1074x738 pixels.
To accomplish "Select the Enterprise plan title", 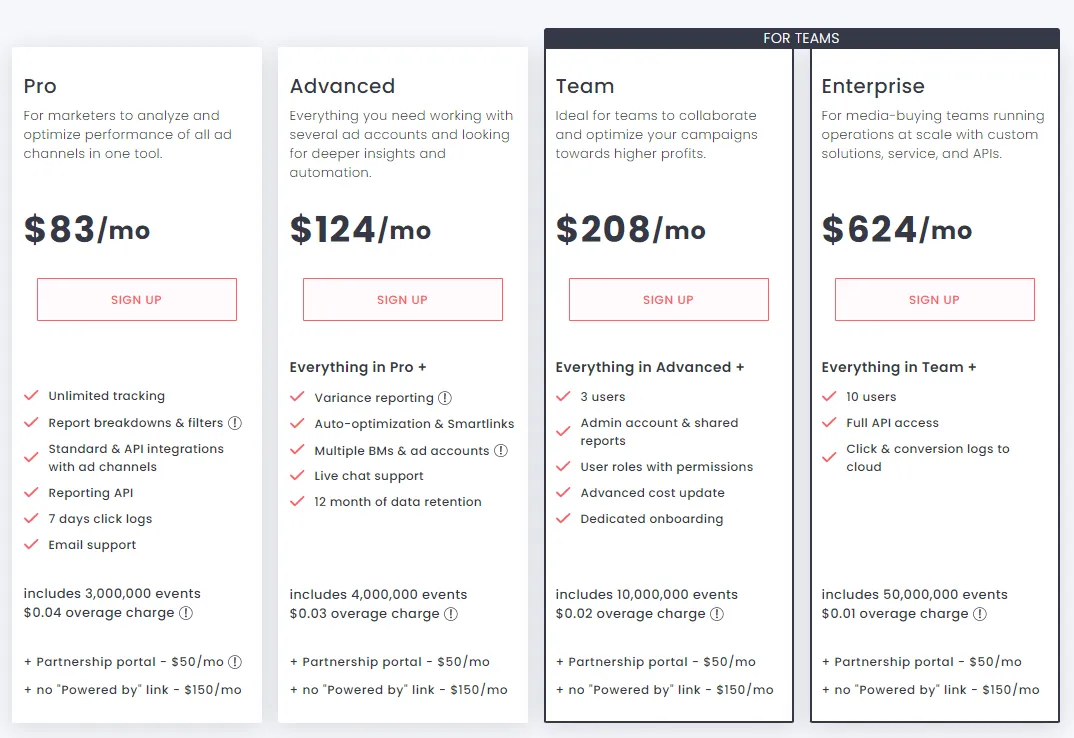I will pos(873,86).
